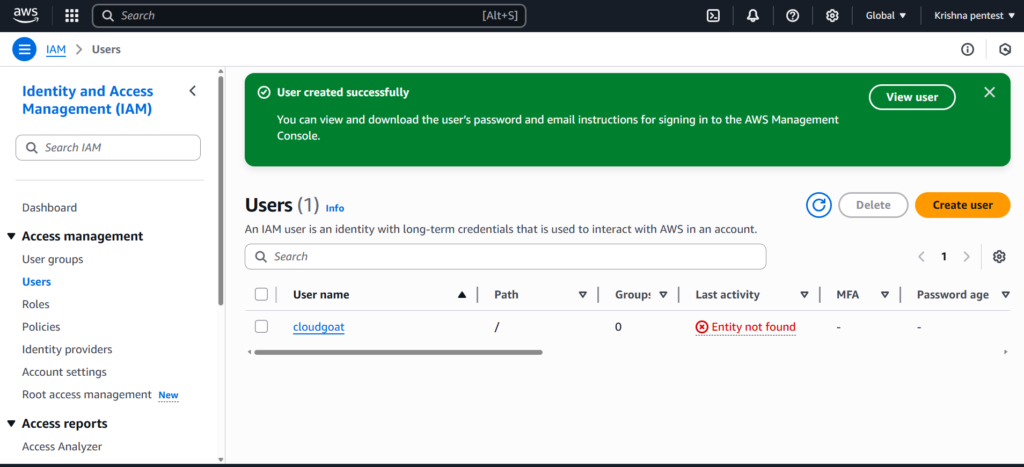Go to Roles in sidebar

[x=36, y=304]
